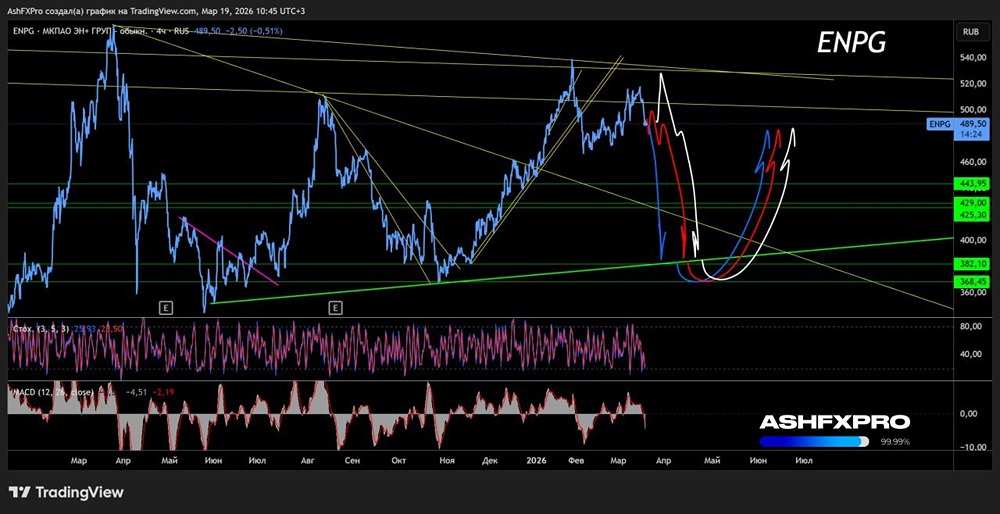
Task: Click the 360,00 price axis label
Action: tap(972, 293)
